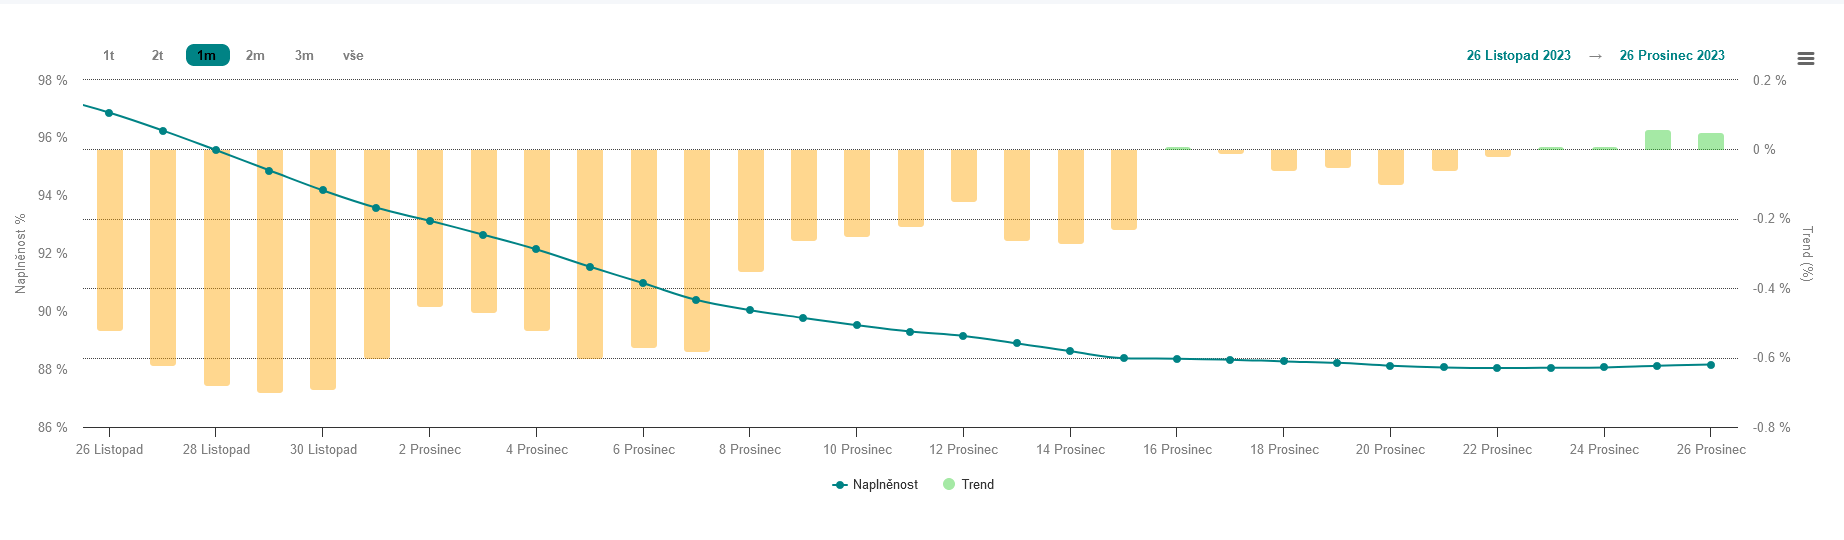
Task: Select the 1t time range
Action: pyautogui.click(x=109, y=56)
